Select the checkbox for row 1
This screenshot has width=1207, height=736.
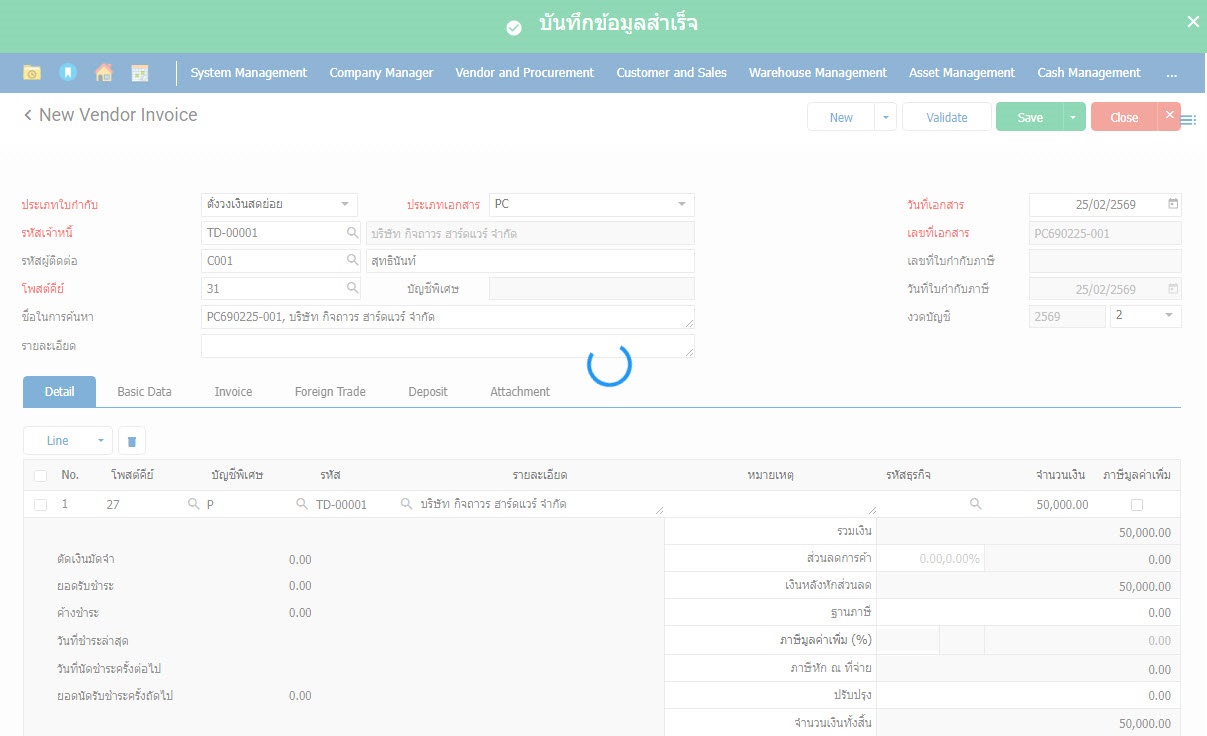40,505
